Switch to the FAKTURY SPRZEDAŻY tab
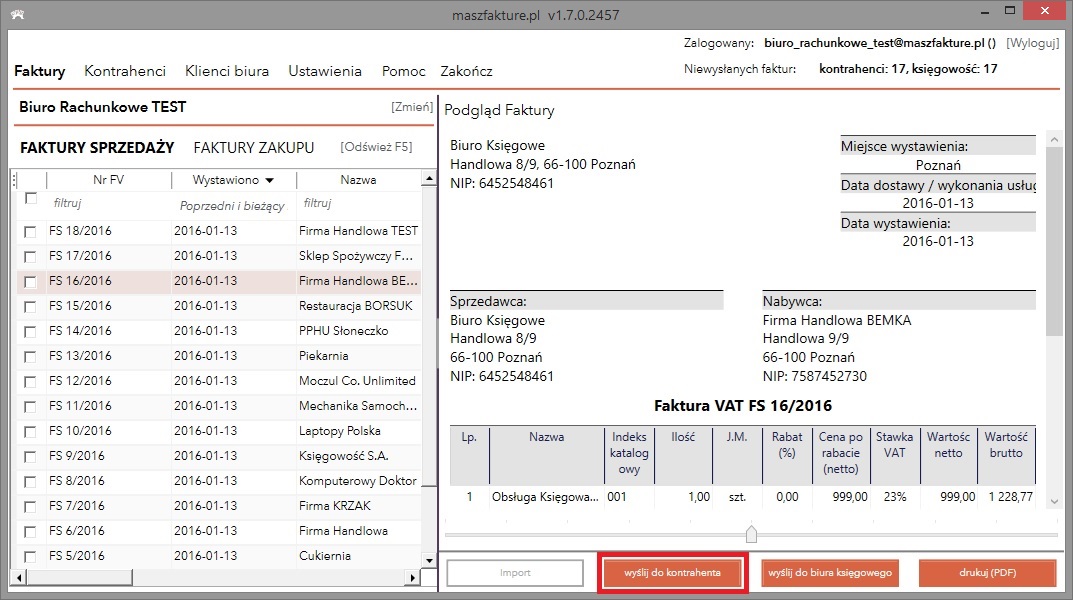Screen dimensions: 1073x600 97,148
